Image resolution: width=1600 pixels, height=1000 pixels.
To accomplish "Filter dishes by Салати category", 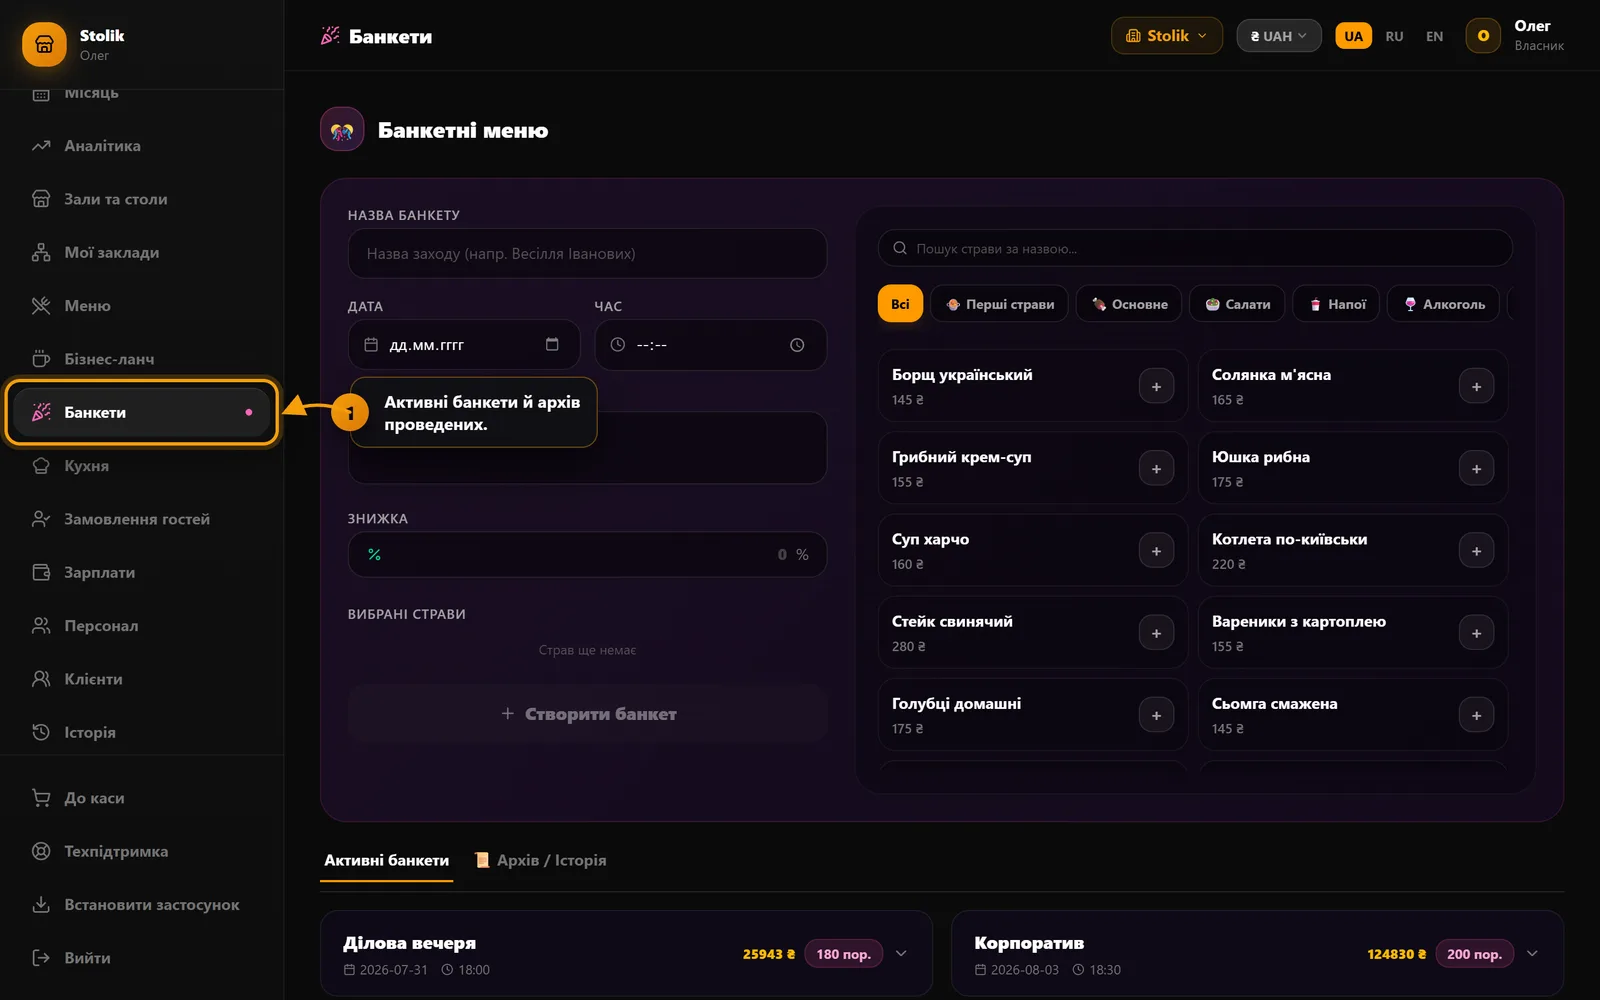I will click(1238, 304).
